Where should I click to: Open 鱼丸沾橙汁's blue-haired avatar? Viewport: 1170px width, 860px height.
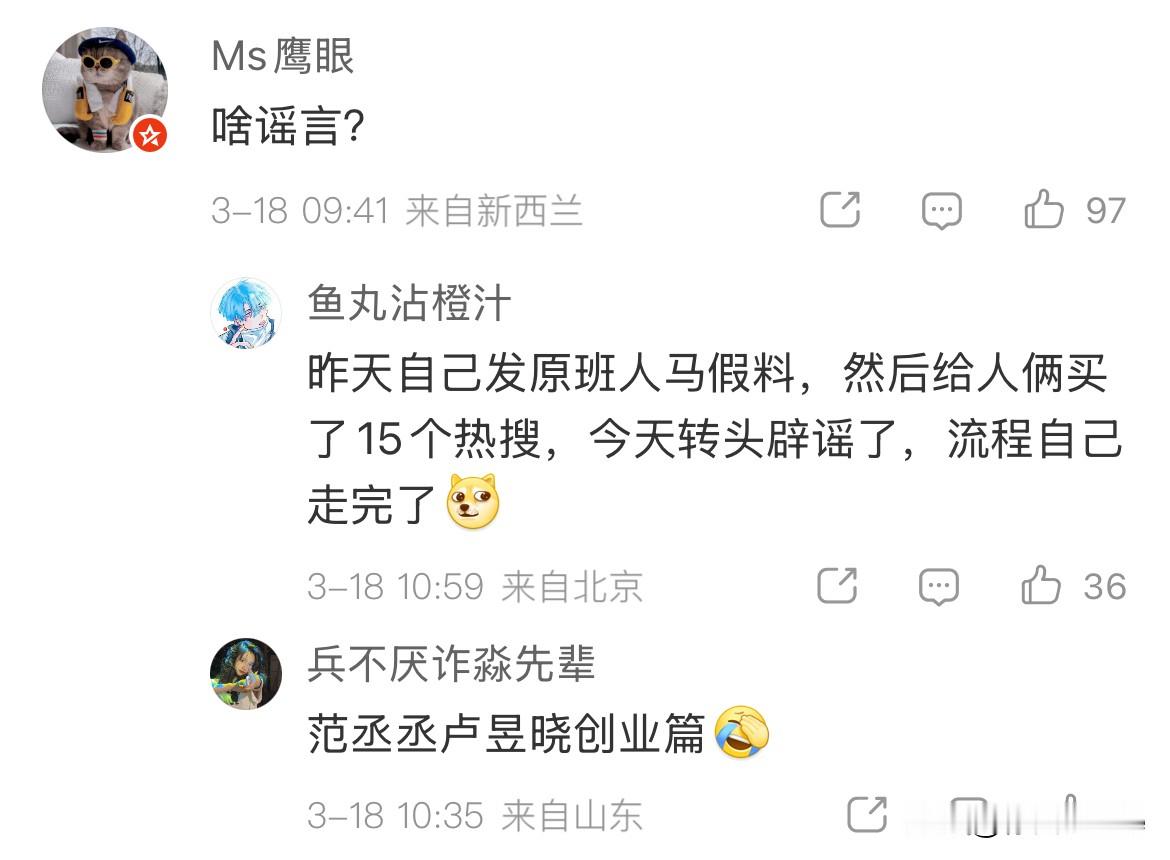click(246, 313)
